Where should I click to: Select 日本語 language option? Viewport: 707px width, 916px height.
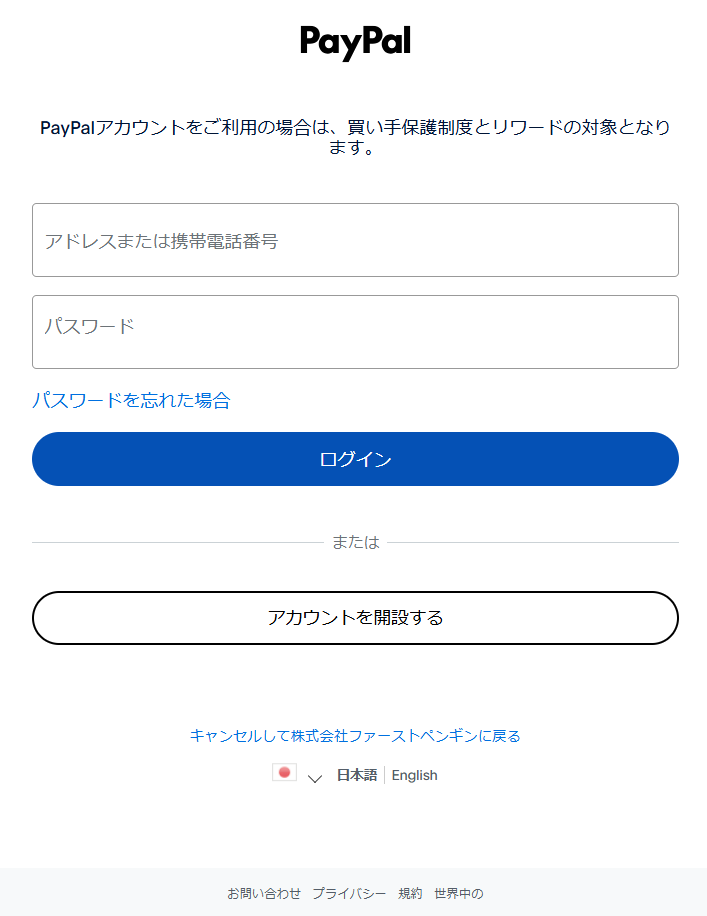pos(357,775)
